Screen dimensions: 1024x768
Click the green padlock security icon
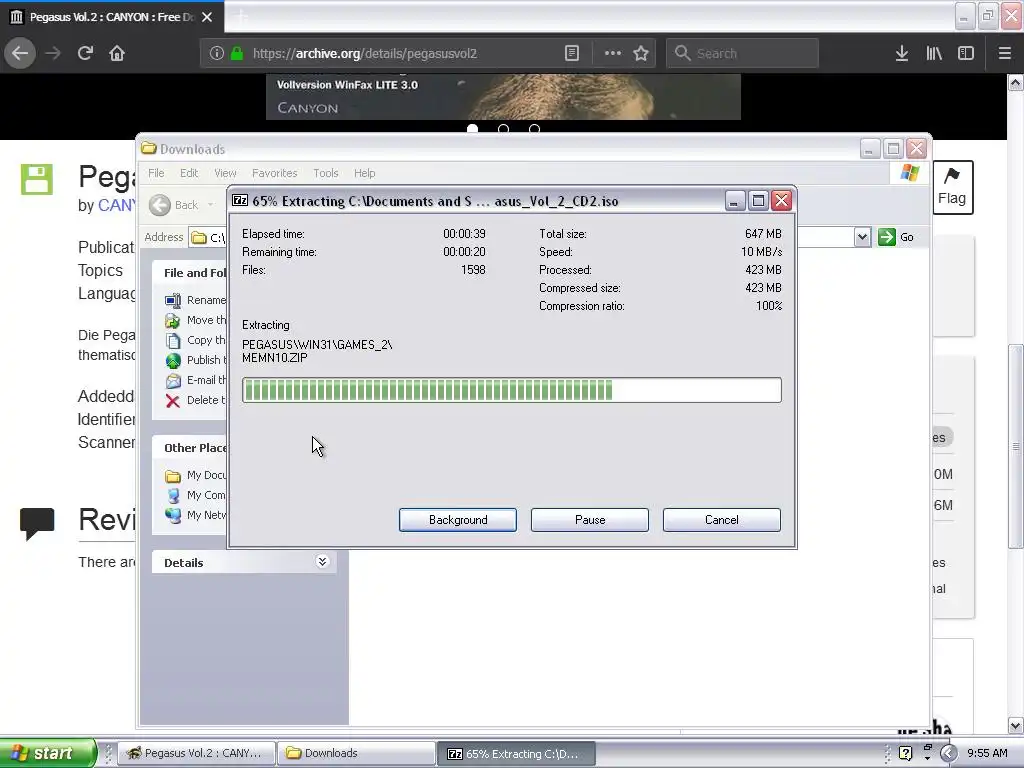click(237, 54)
